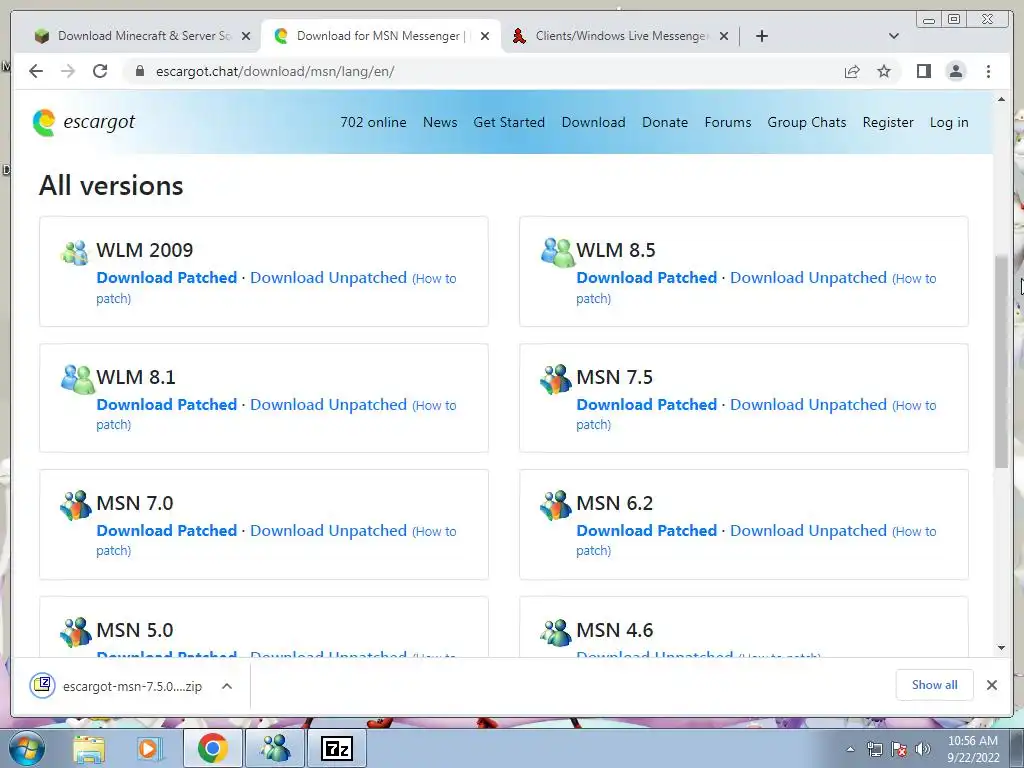
Task: Click the page vertical scrollbar thumb
Action: click(x=1002, y=361)
